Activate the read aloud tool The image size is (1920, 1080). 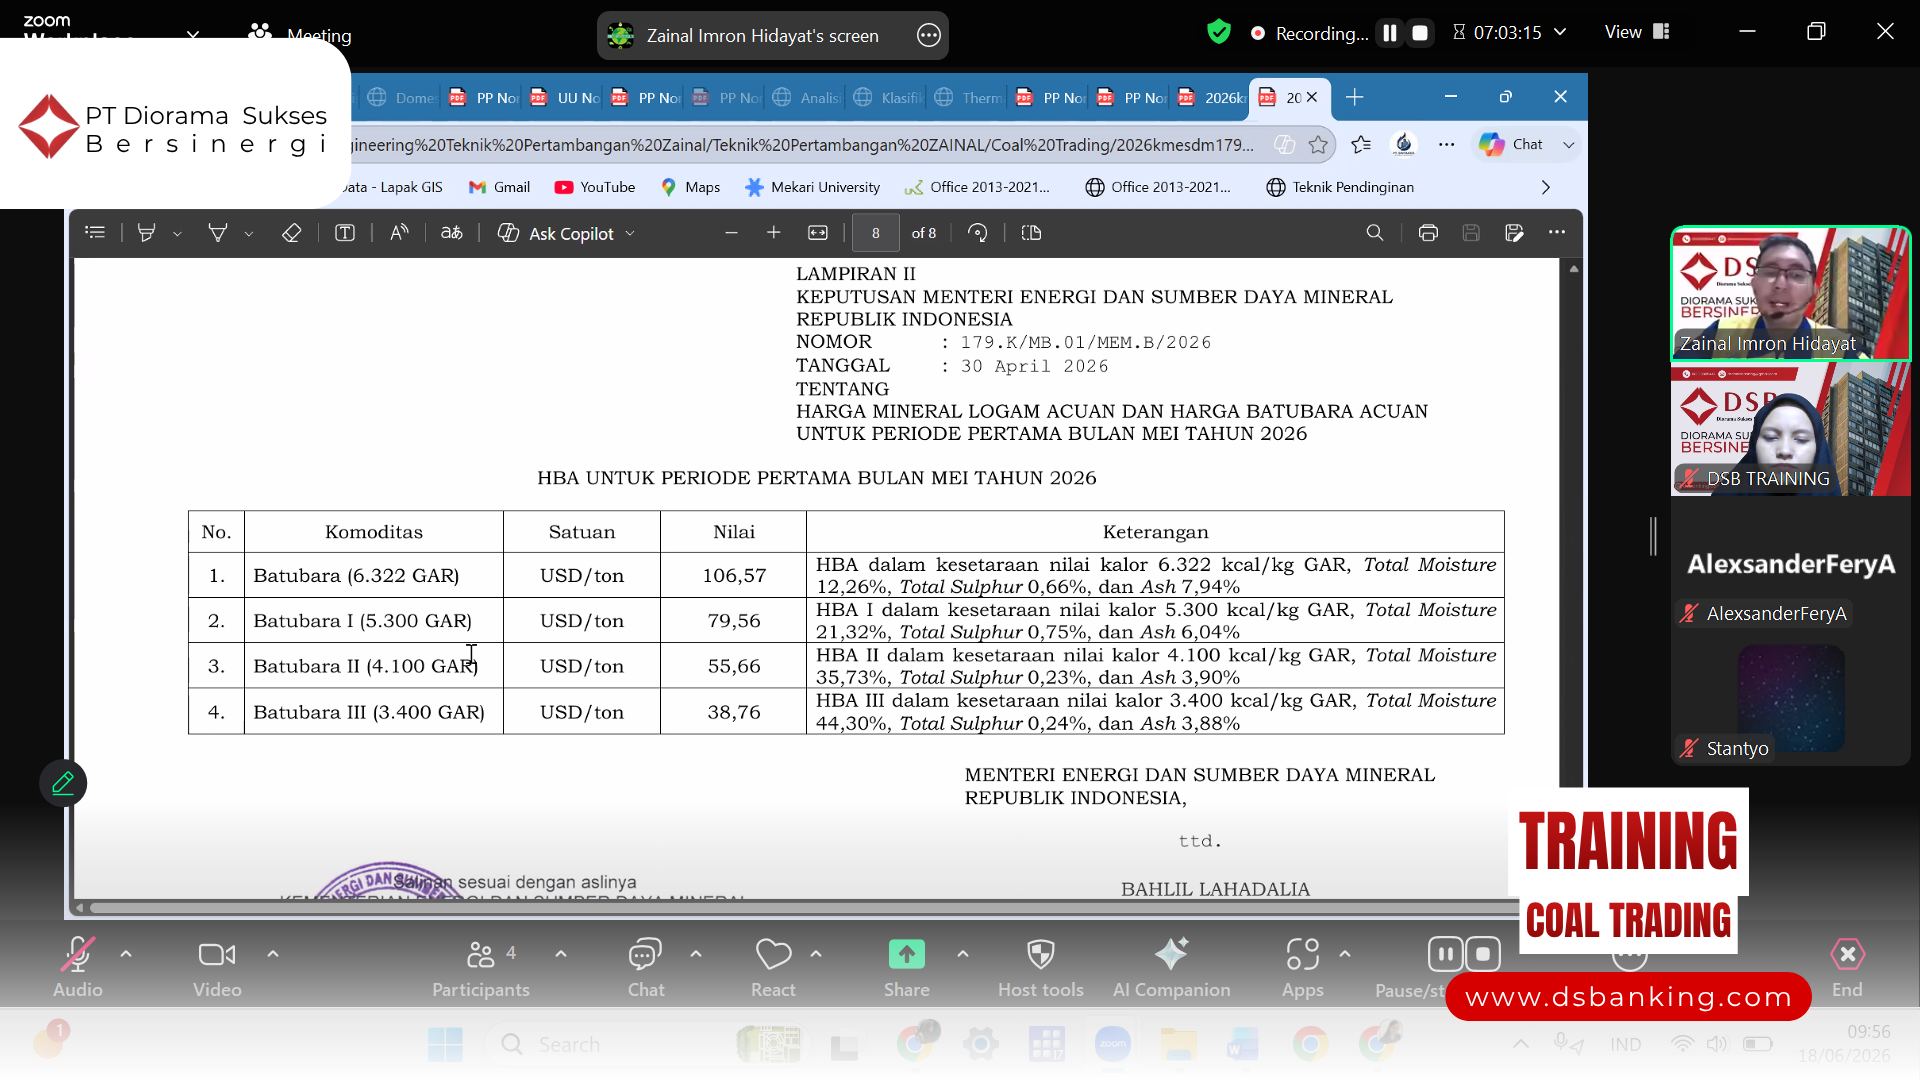point(399,233)
